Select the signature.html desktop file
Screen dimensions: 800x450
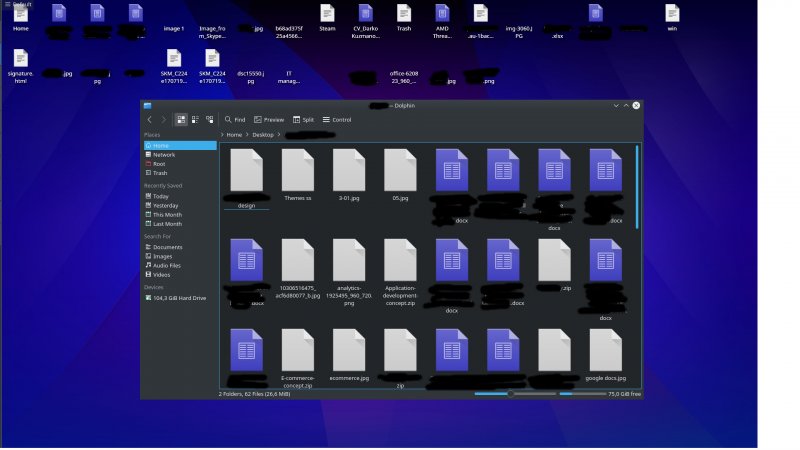[21, 66]
